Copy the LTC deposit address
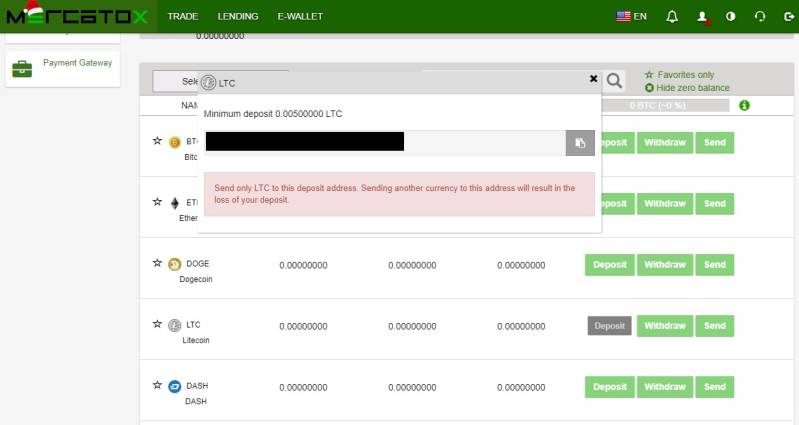This screenshot has width=799, height=425. tap(580, 143)
